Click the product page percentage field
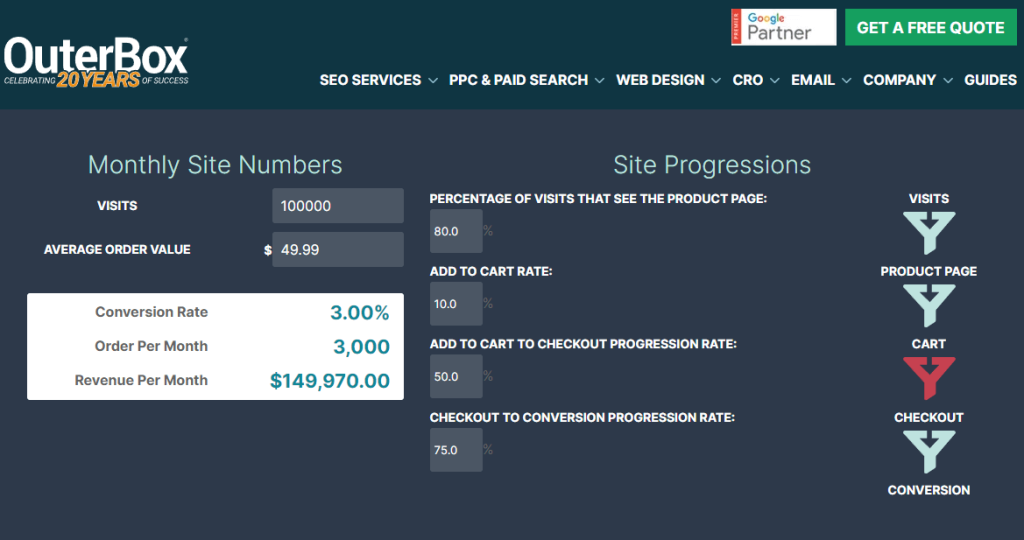Image resolution: width=1024 pixels, height=540 pixels. pos(456,231)
